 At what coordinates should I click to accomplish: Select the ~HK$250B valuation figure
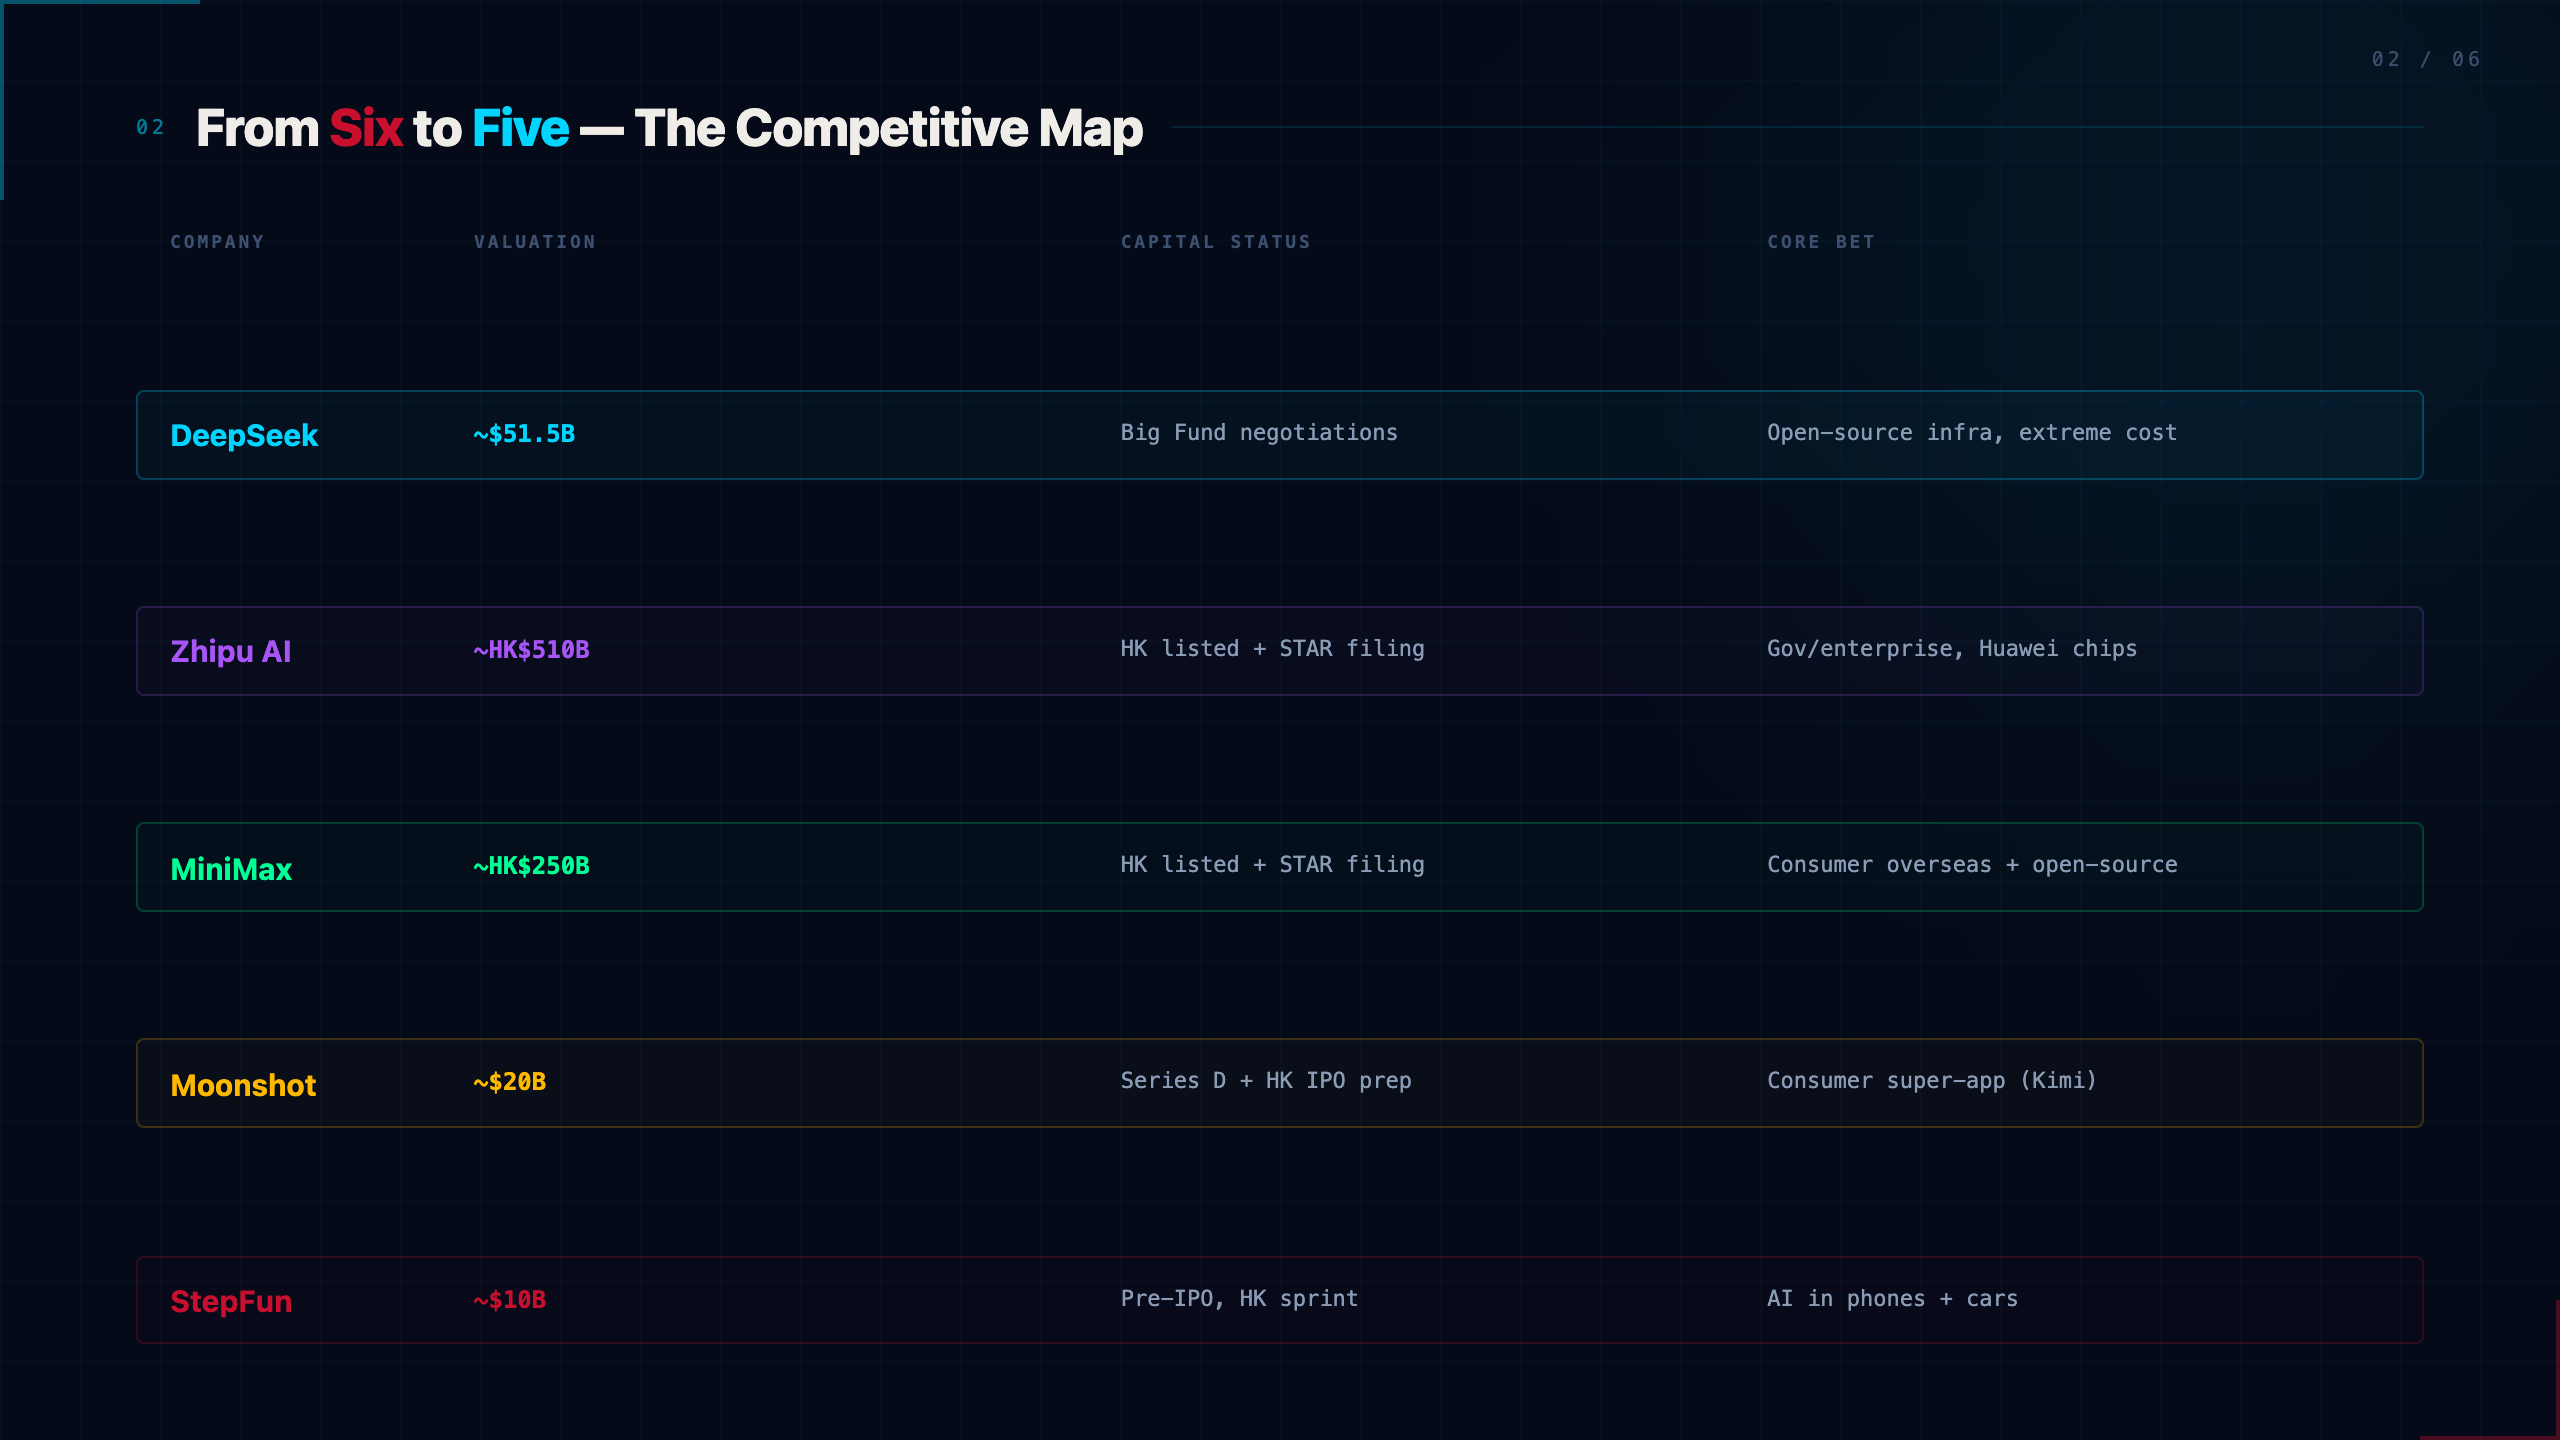tap(531, 866)
